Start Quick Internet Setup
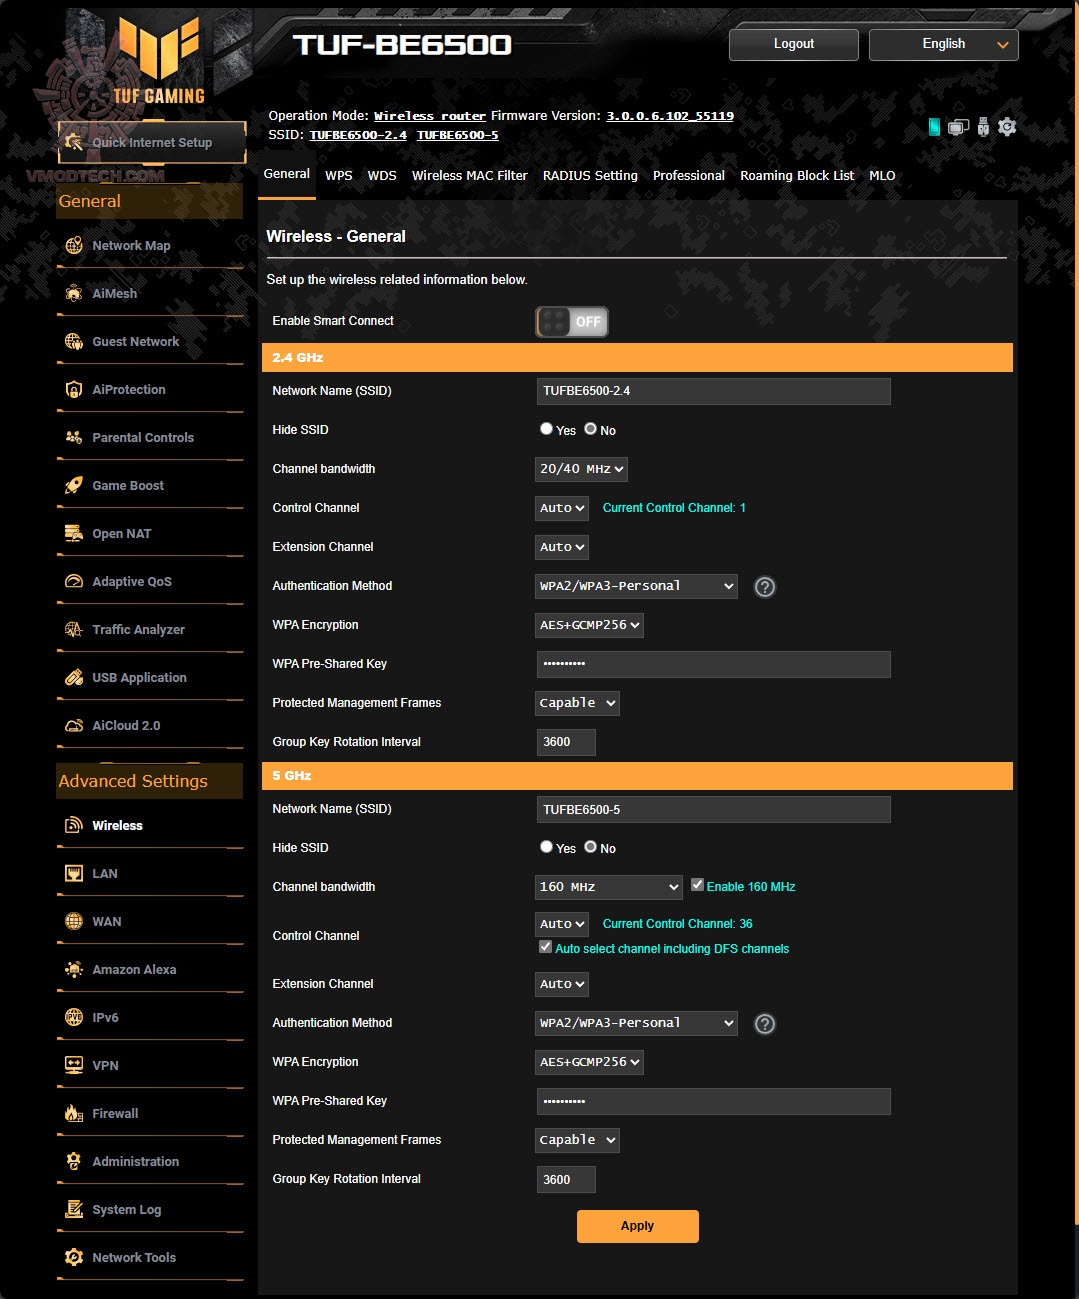This screenshot has height=1299, width=1079. click(152, 142)
